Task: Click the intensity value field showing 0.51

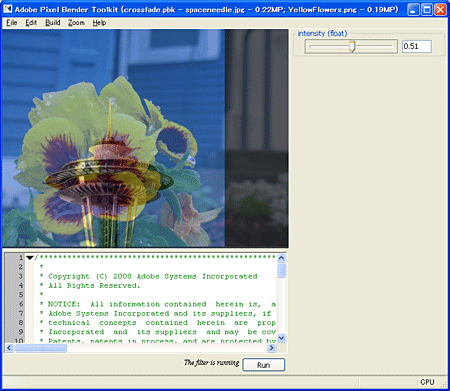Action: point(417,46)
